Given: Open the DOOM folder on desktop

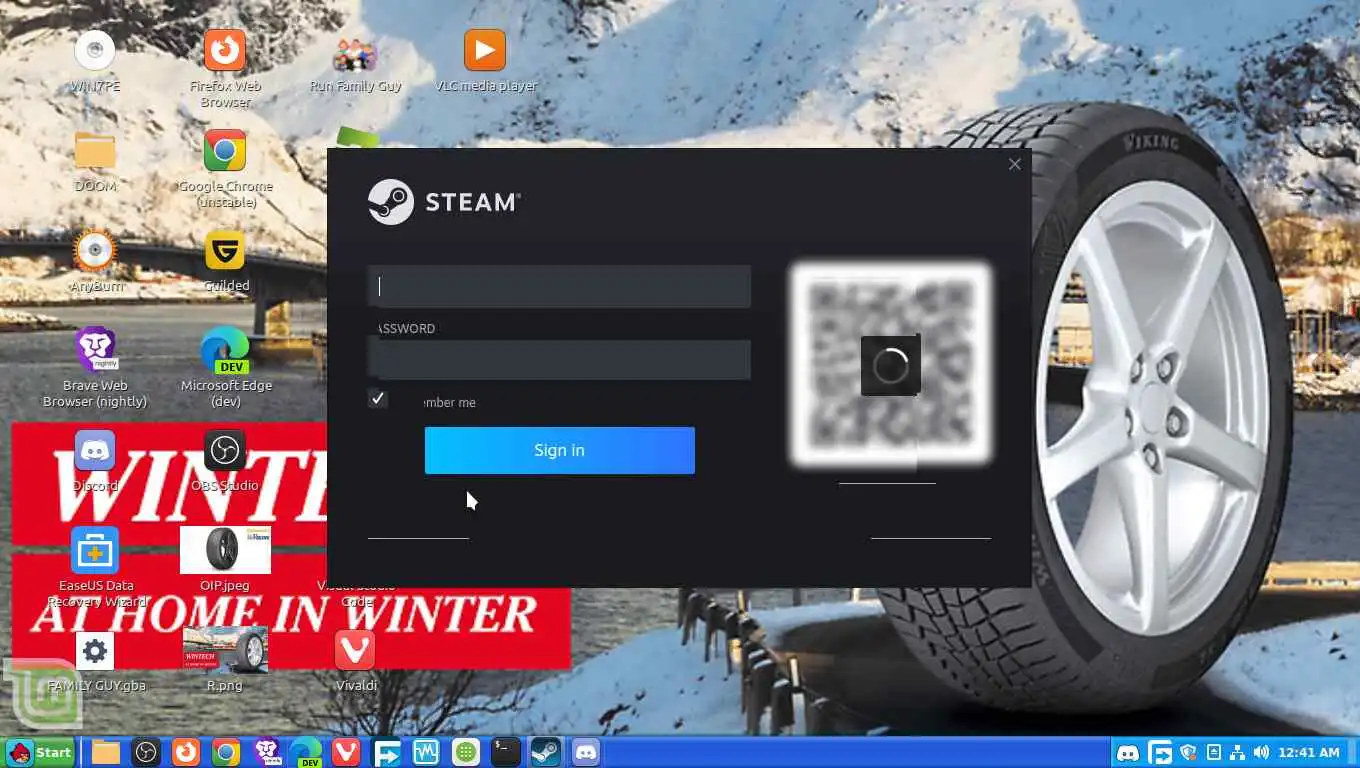Looking at the screenshot, I should pyautogui.click(x=95, y=162).
